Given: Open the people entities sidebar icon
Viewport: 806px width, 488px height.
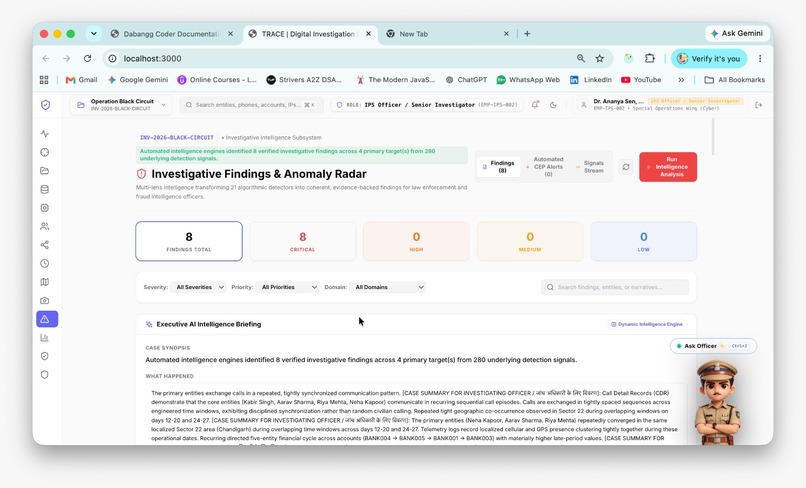Looking at the screenshot, I should [45, 226].
